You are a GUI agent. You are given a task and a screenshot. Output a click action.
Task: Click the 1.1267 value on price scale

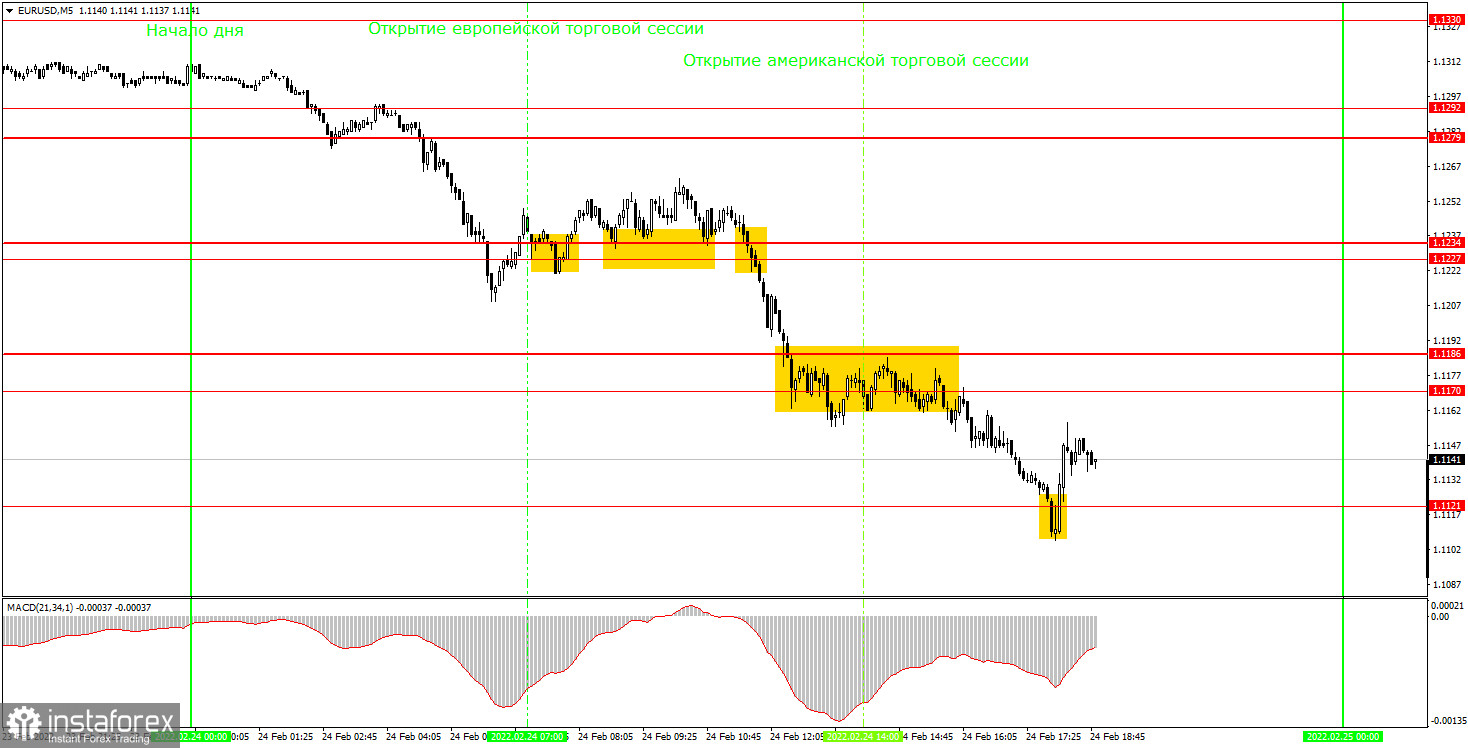tap(1445, 166)
